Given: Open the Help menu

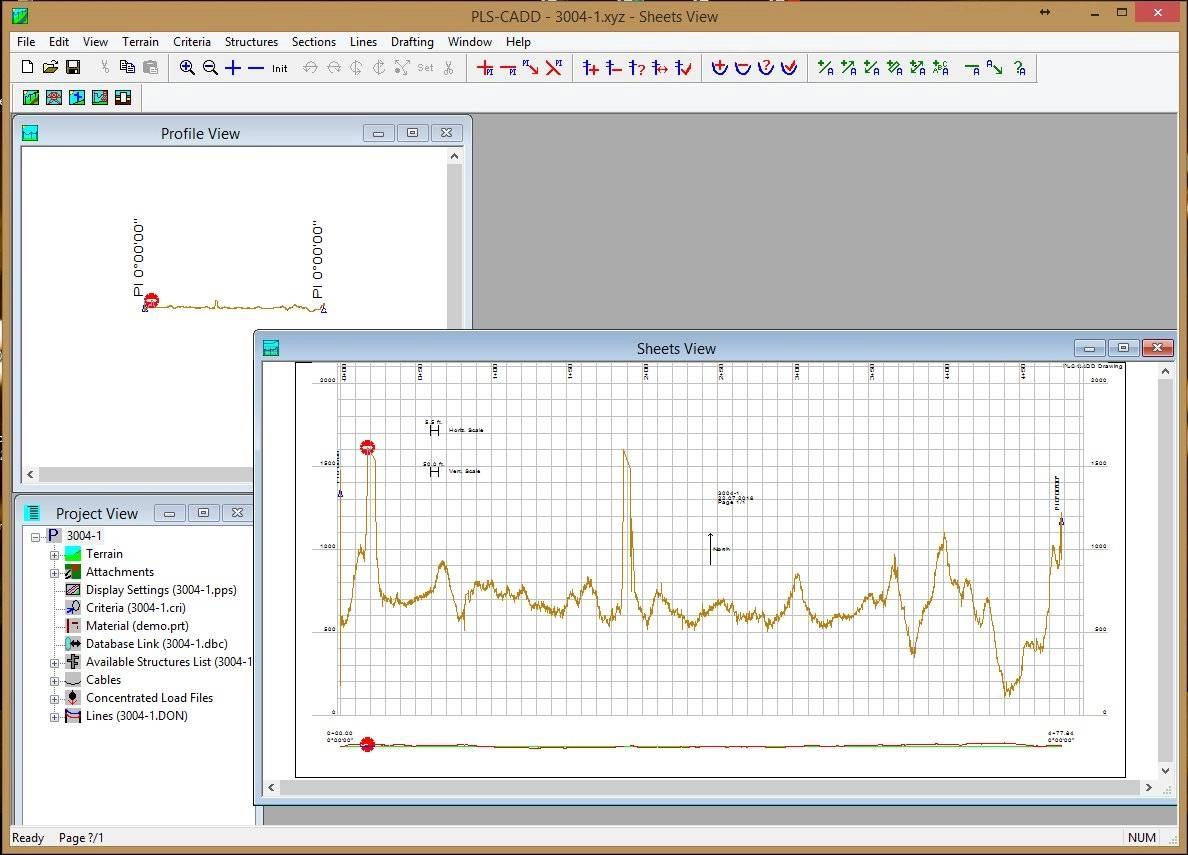Looking at the screenshot, I should [518, 42].
